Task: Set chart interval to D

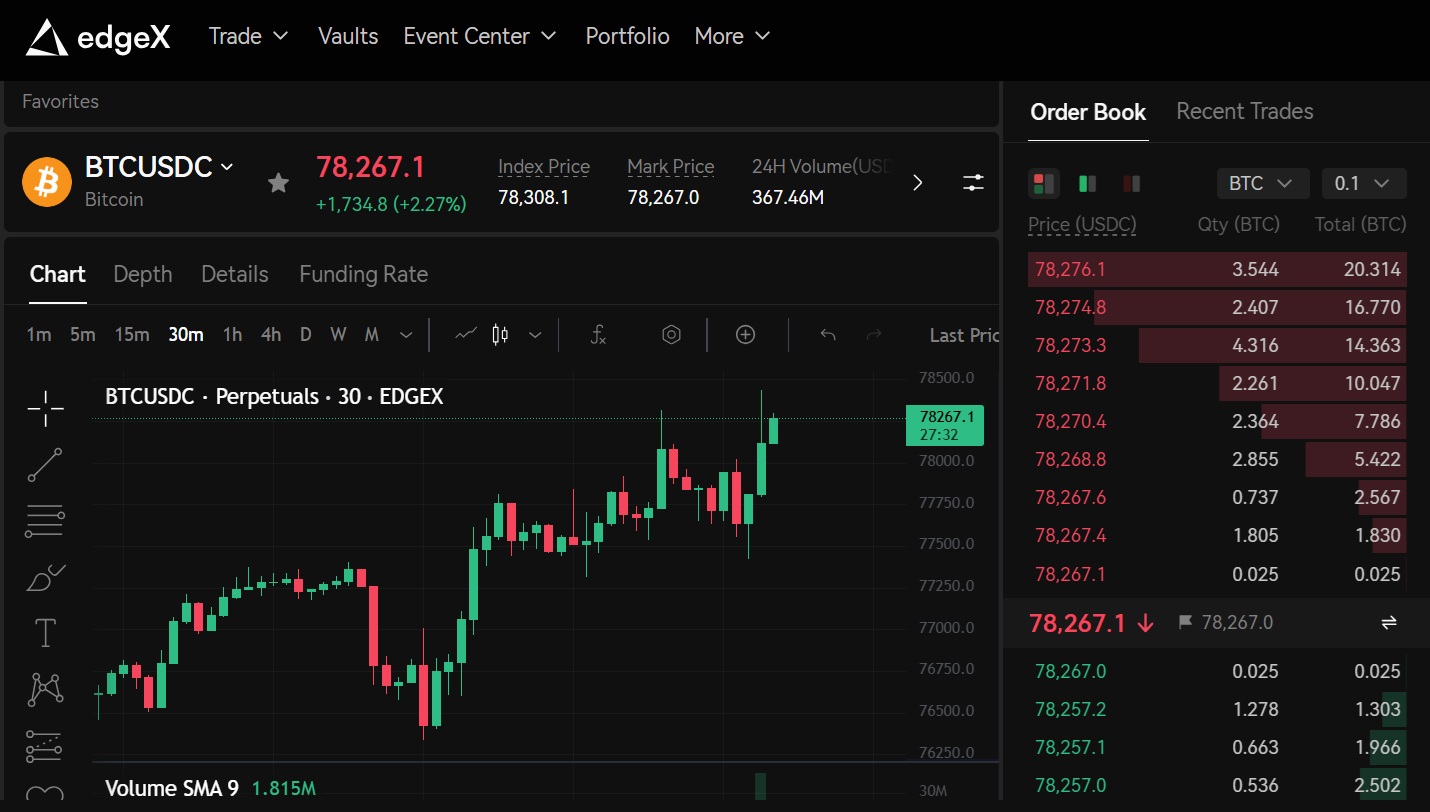Action: pyautogui.click(x=306, y=335)
